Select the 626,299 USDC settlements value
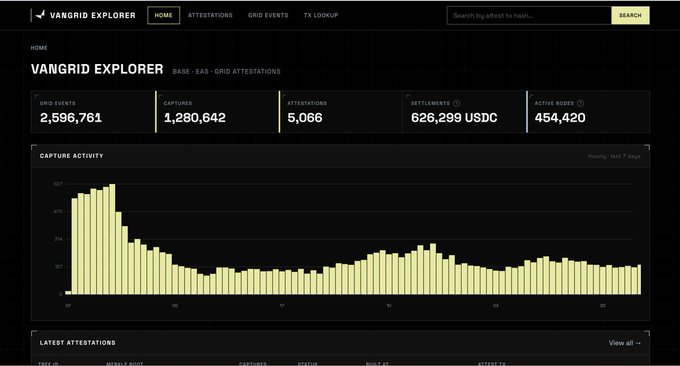Viewport: 680px width, 366px height. 454,118
